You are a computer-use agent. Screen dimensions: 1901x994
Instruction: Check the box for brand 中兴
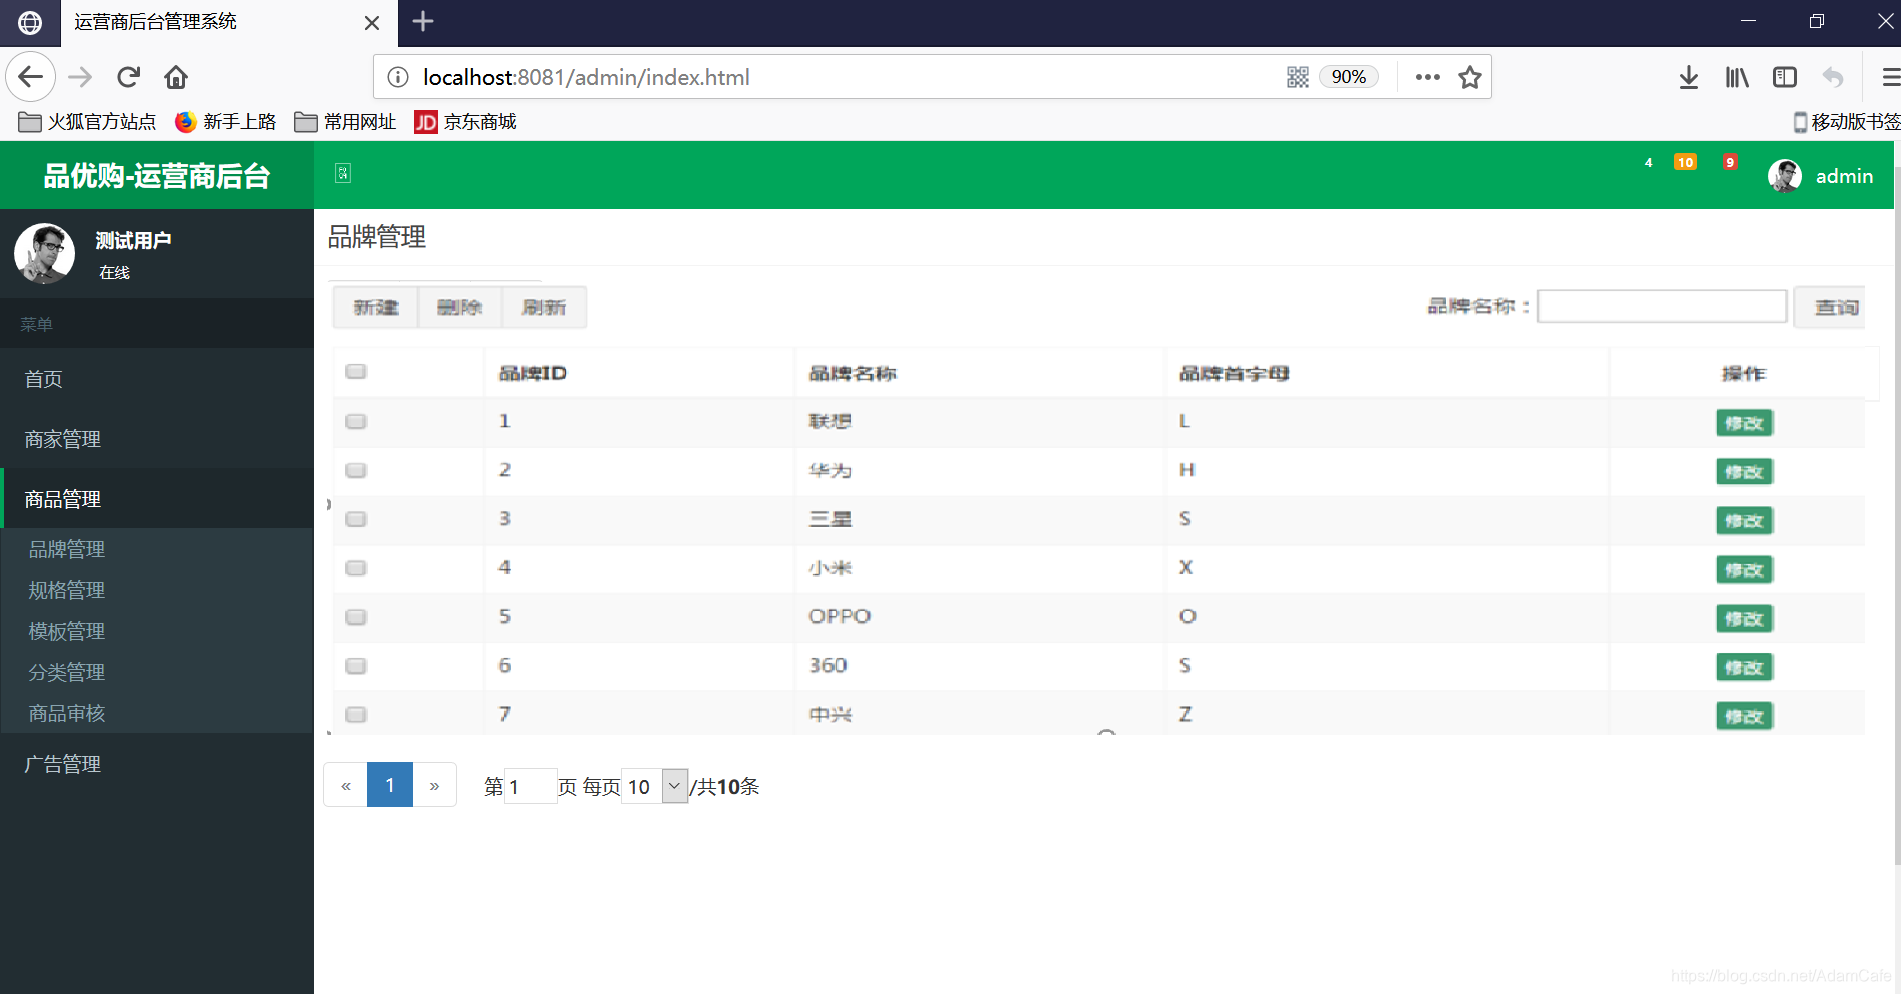point(356,715)
